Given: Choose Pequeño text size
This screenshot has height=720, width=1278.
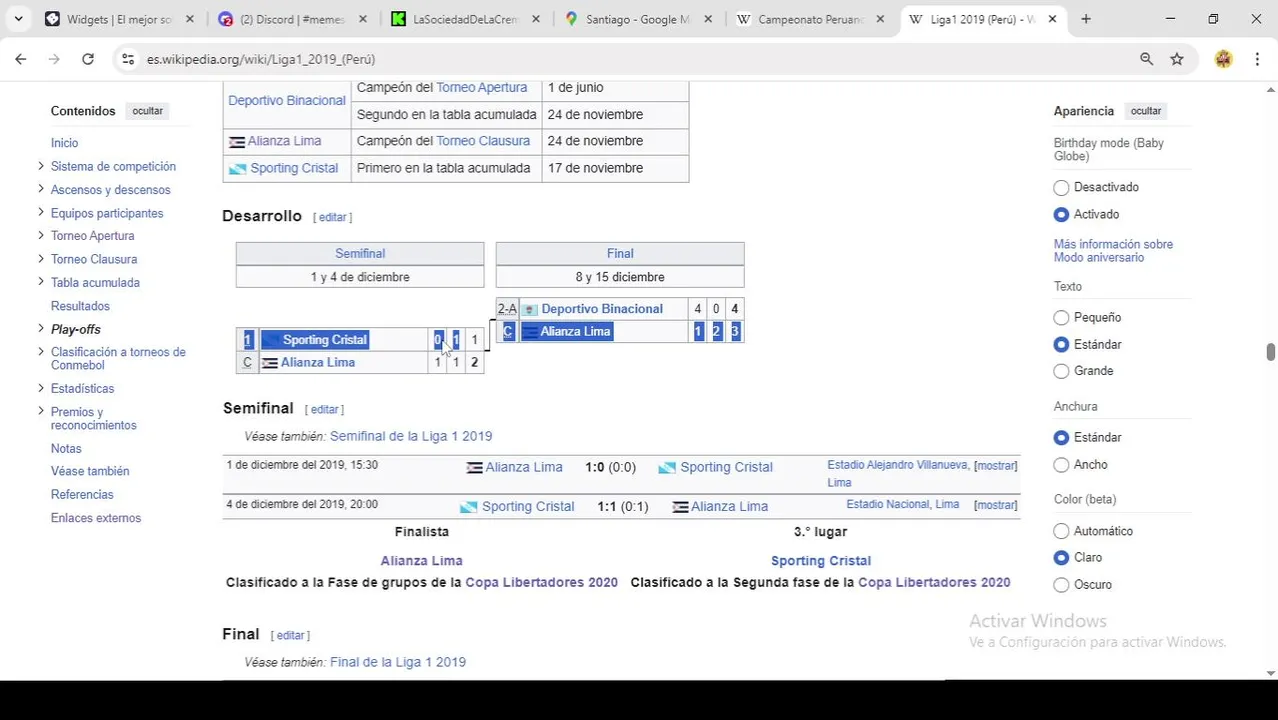Looking at the screenshot, I should [1061, 318].
